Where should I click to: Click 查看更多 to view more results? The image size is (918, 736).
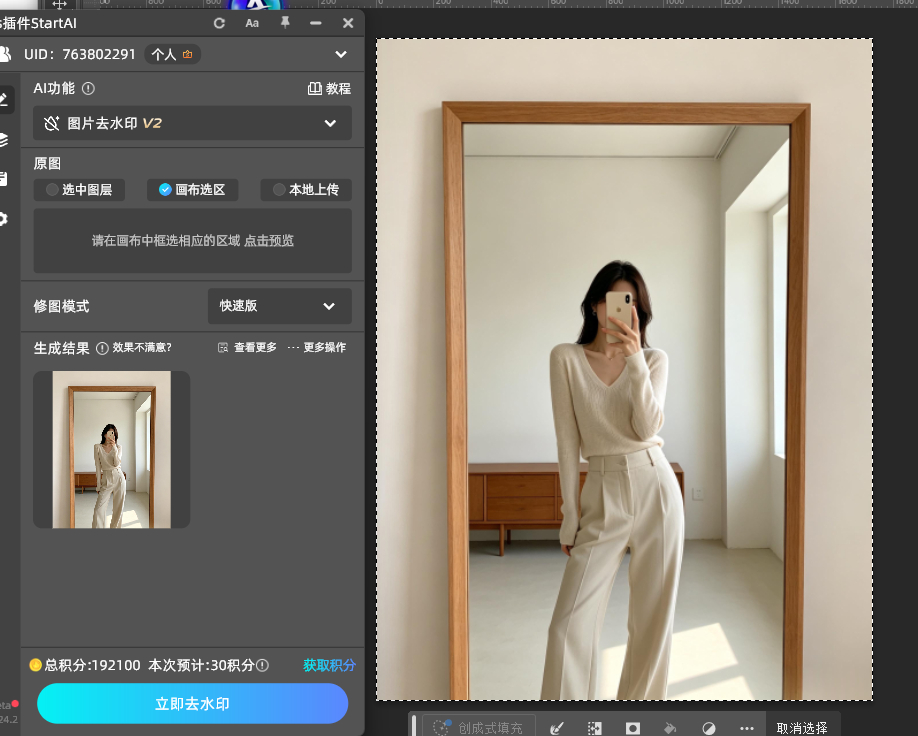(247, 348)
